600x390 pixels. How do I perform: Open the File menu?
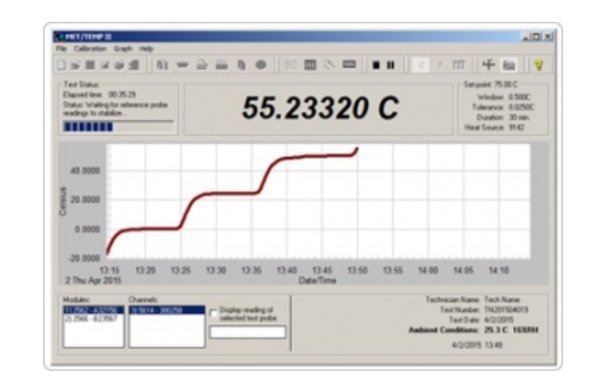pyautogui.click(x=61, y=49)
